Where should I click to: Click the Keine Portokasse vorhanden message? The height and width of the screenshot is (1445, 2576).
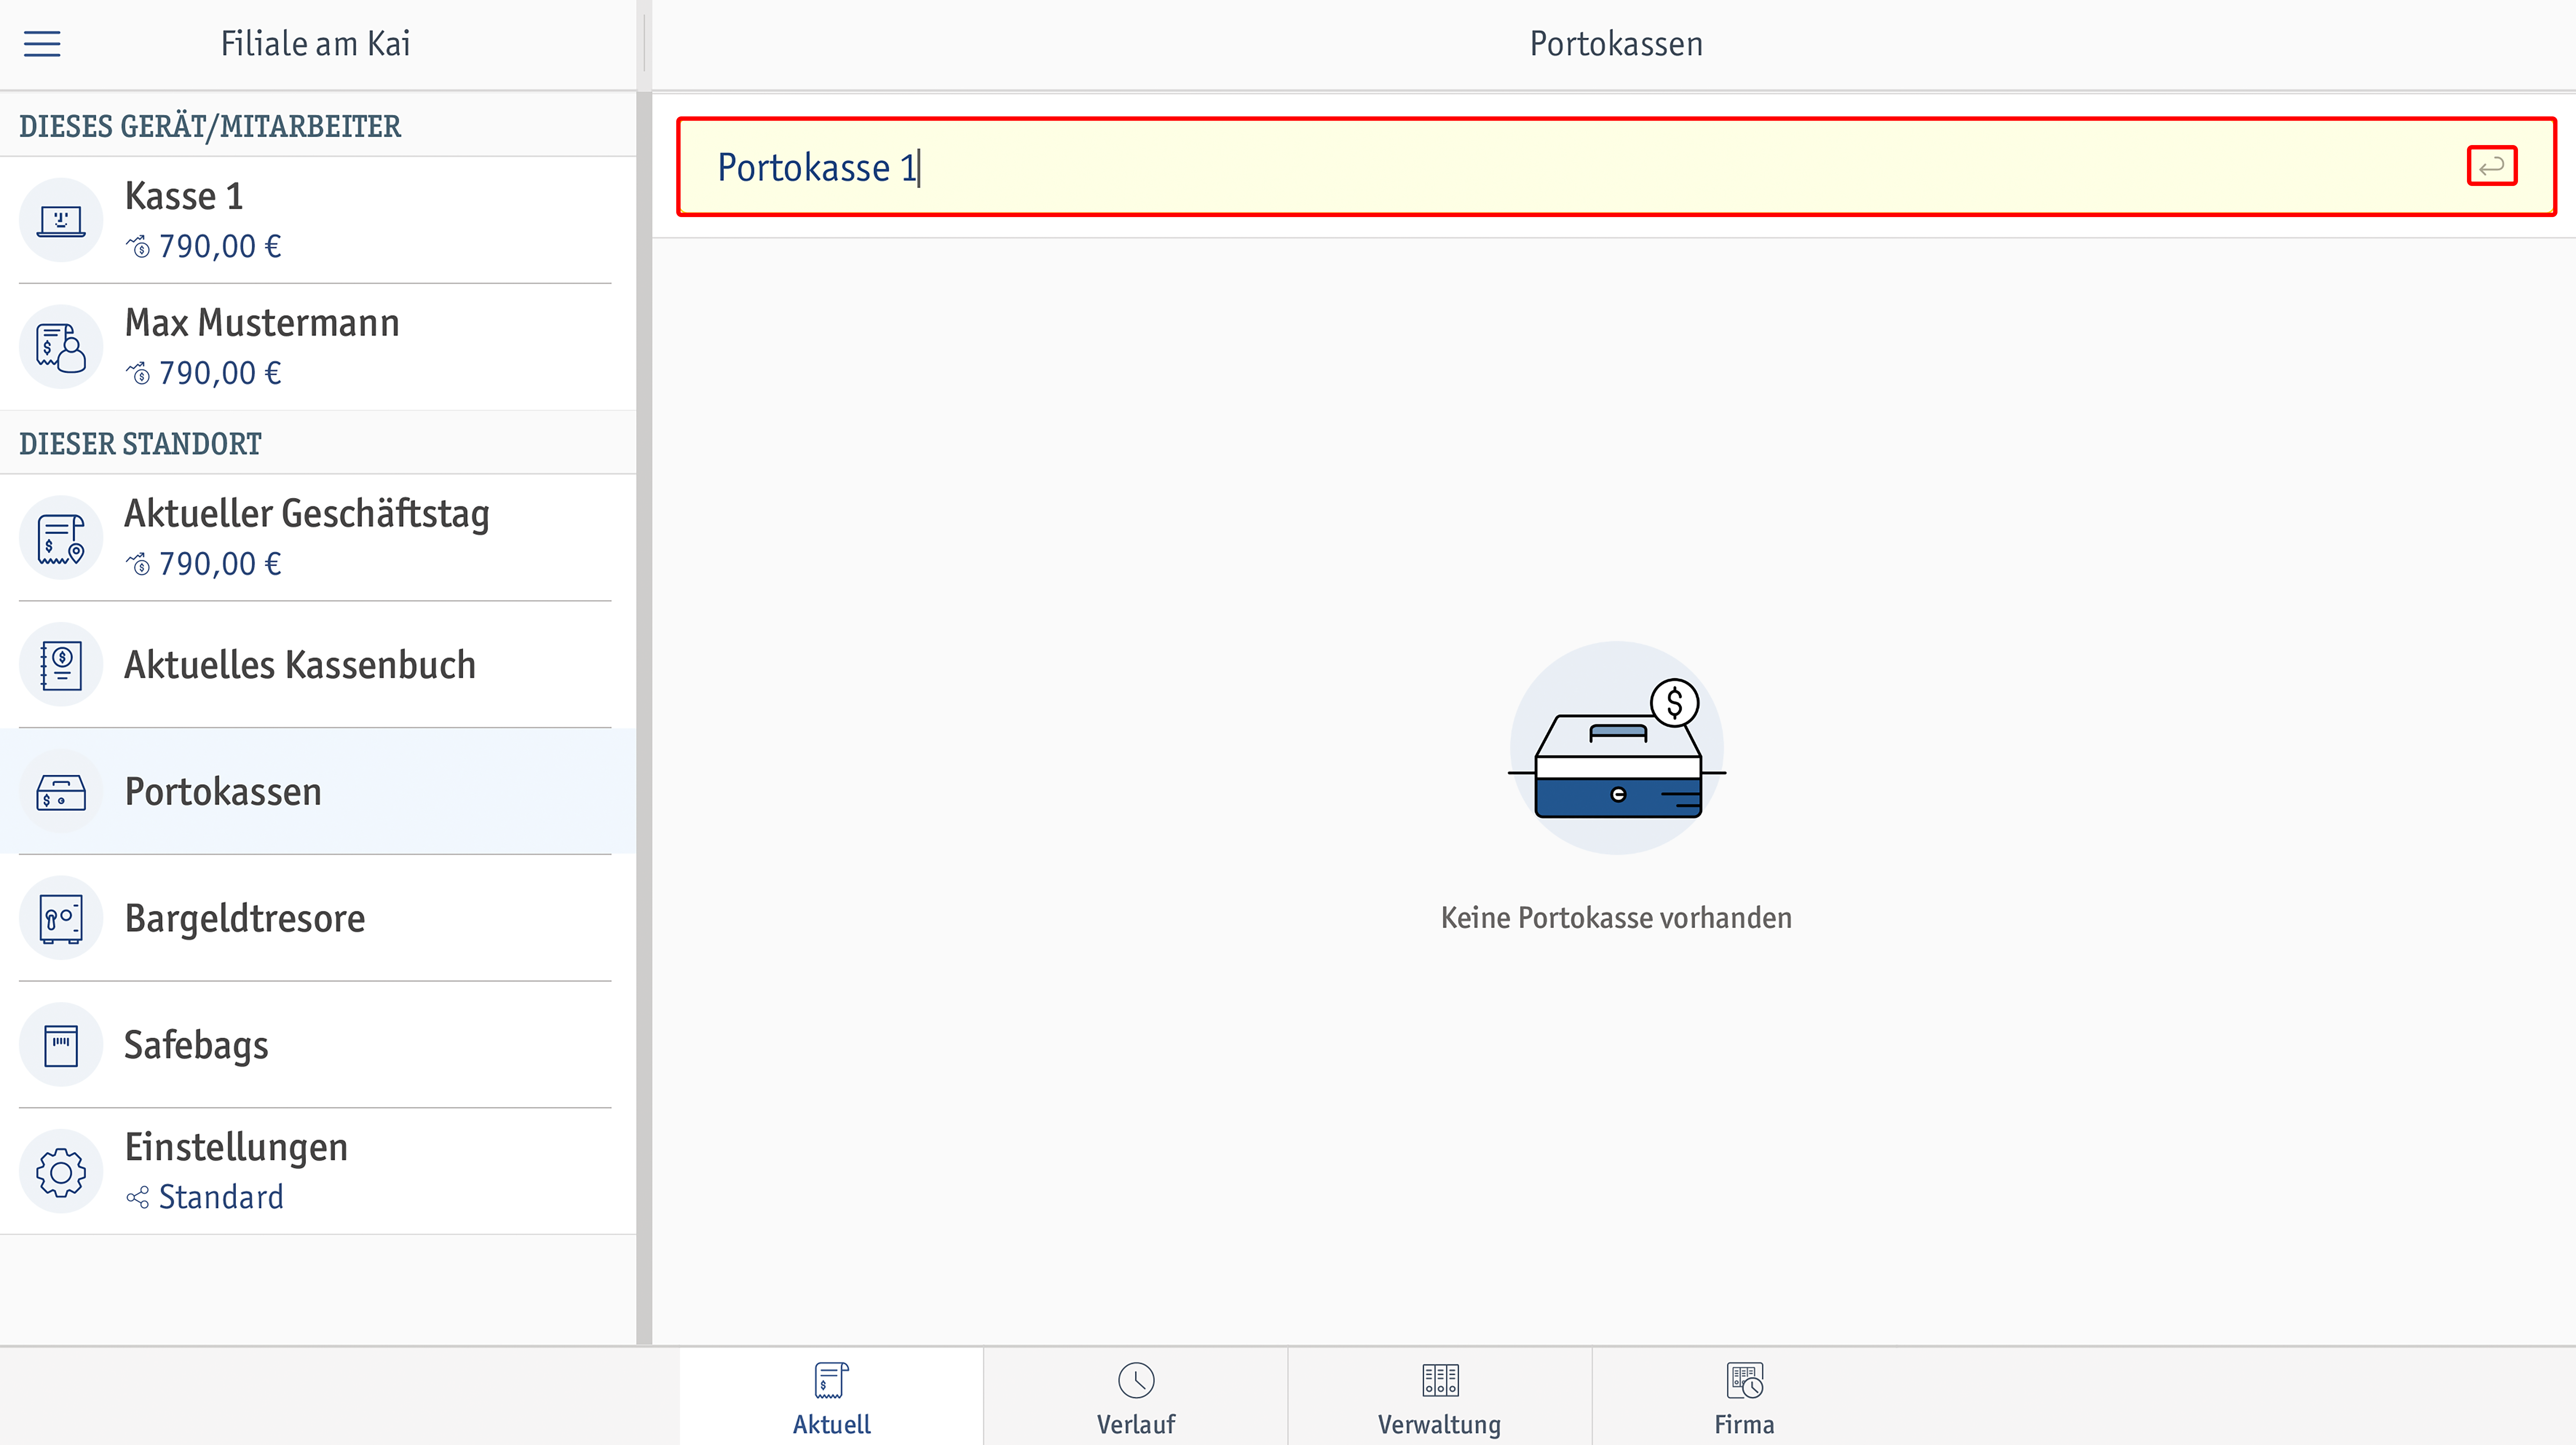(1616, 918)
